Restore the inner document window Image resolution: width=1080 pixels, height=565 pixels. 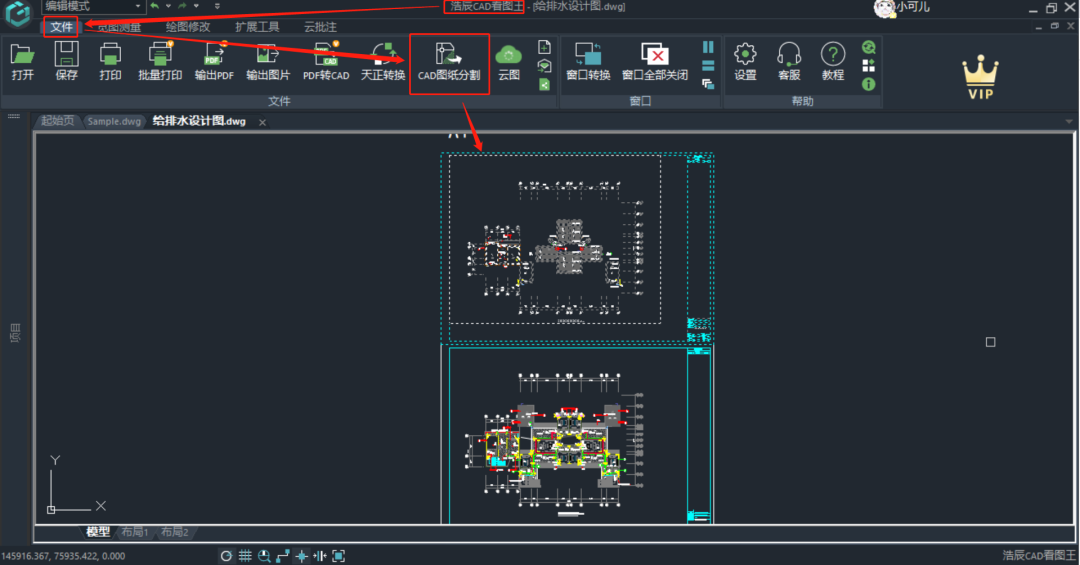(x=1055, y=26)
